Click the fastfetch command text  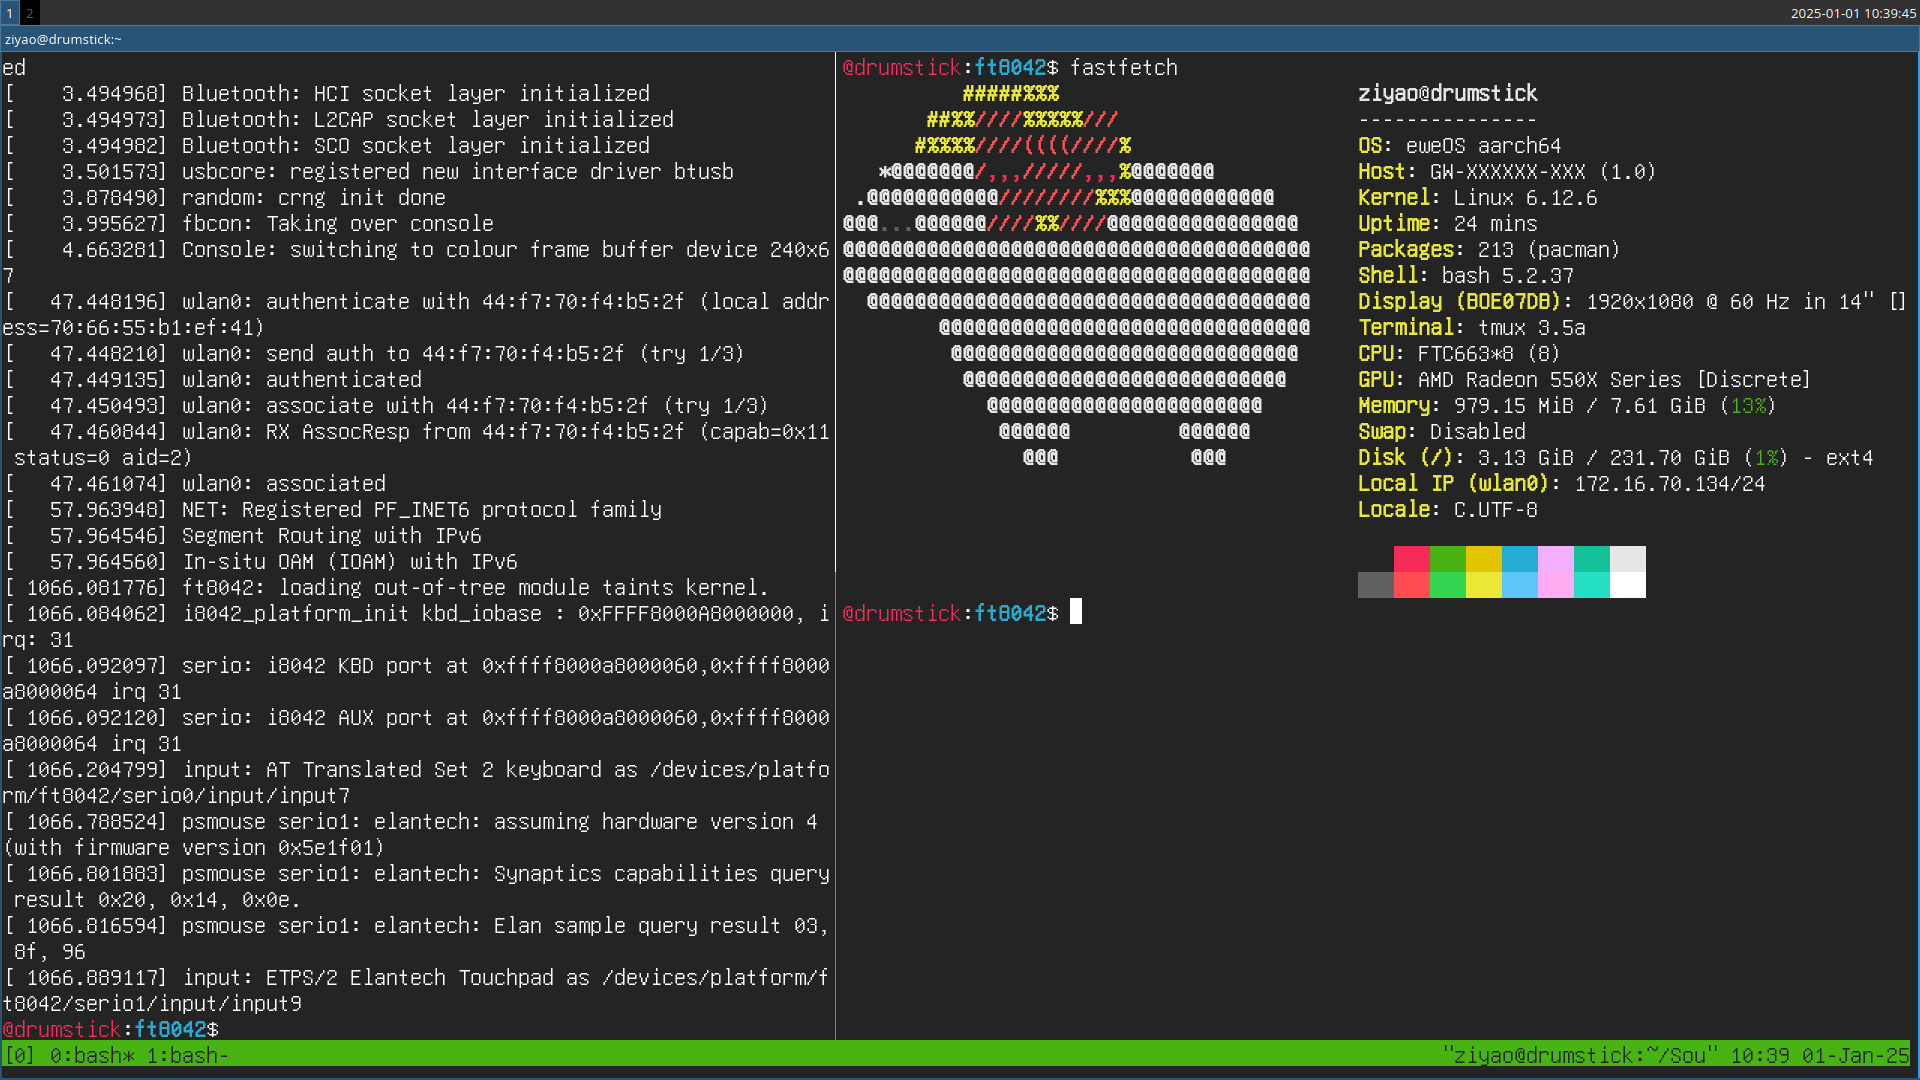point(1124,67)
